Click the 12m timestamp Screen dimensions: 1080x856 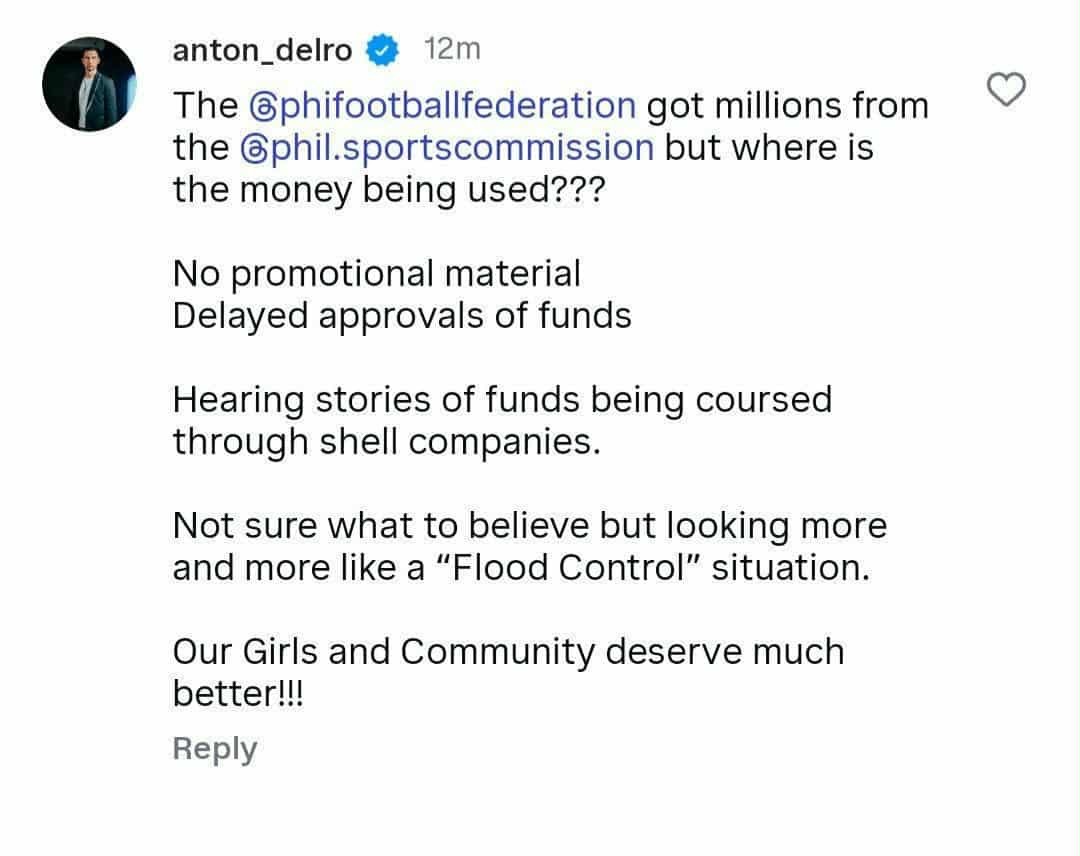pyautogui.click(x=452, y=49)
